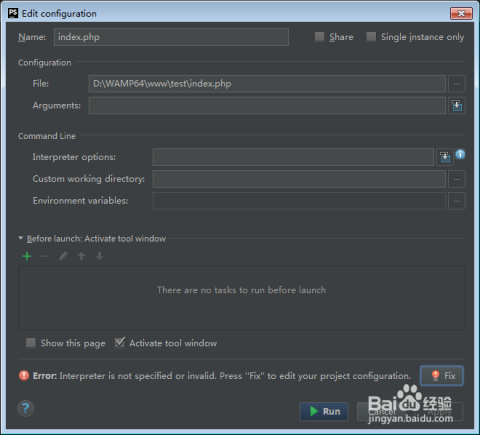Click the Fix button
Screen dimensions: 480x435
[442, 376]
